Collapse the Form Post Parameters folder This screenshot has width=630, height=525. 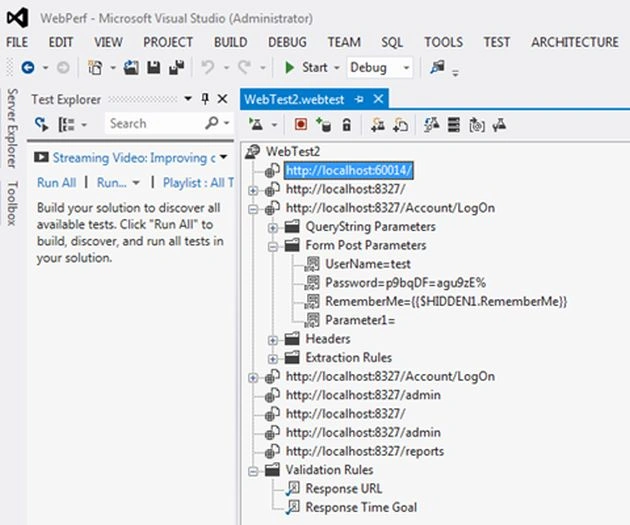273,247
